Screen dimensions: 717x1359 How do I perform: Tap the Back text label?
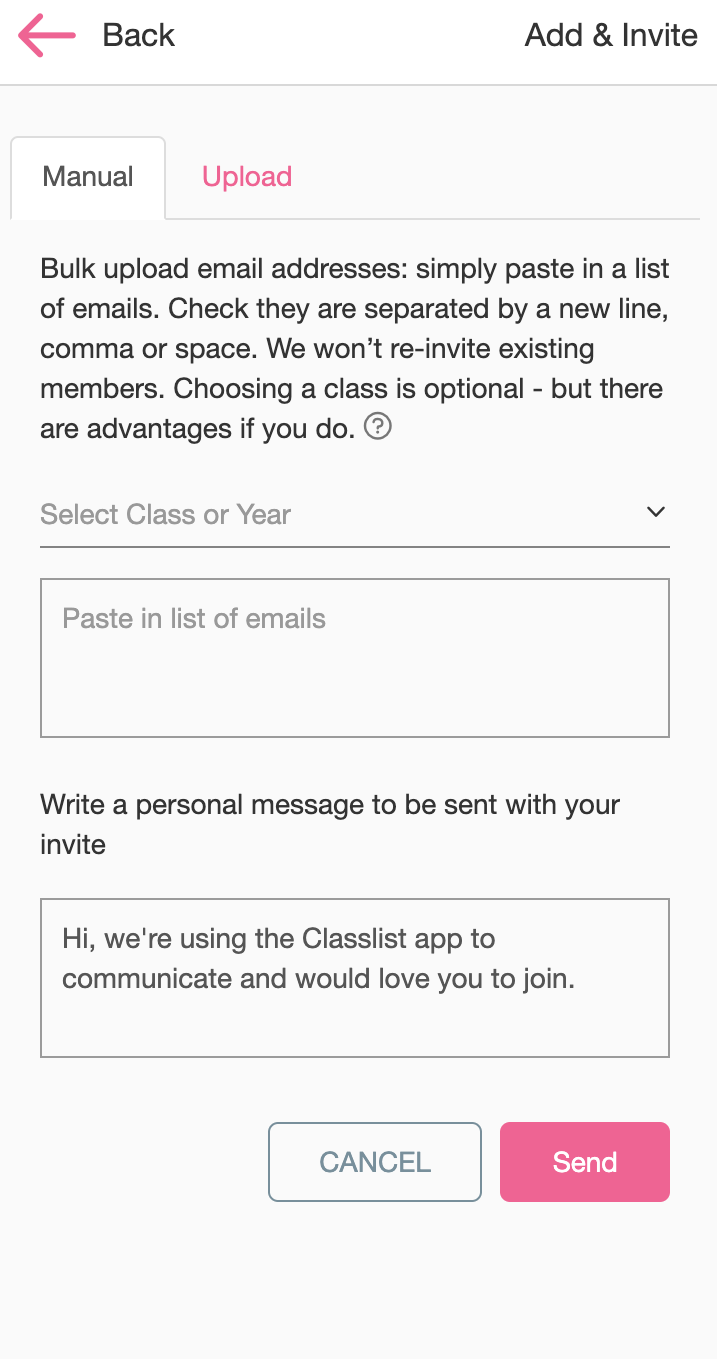pos(138,35)
